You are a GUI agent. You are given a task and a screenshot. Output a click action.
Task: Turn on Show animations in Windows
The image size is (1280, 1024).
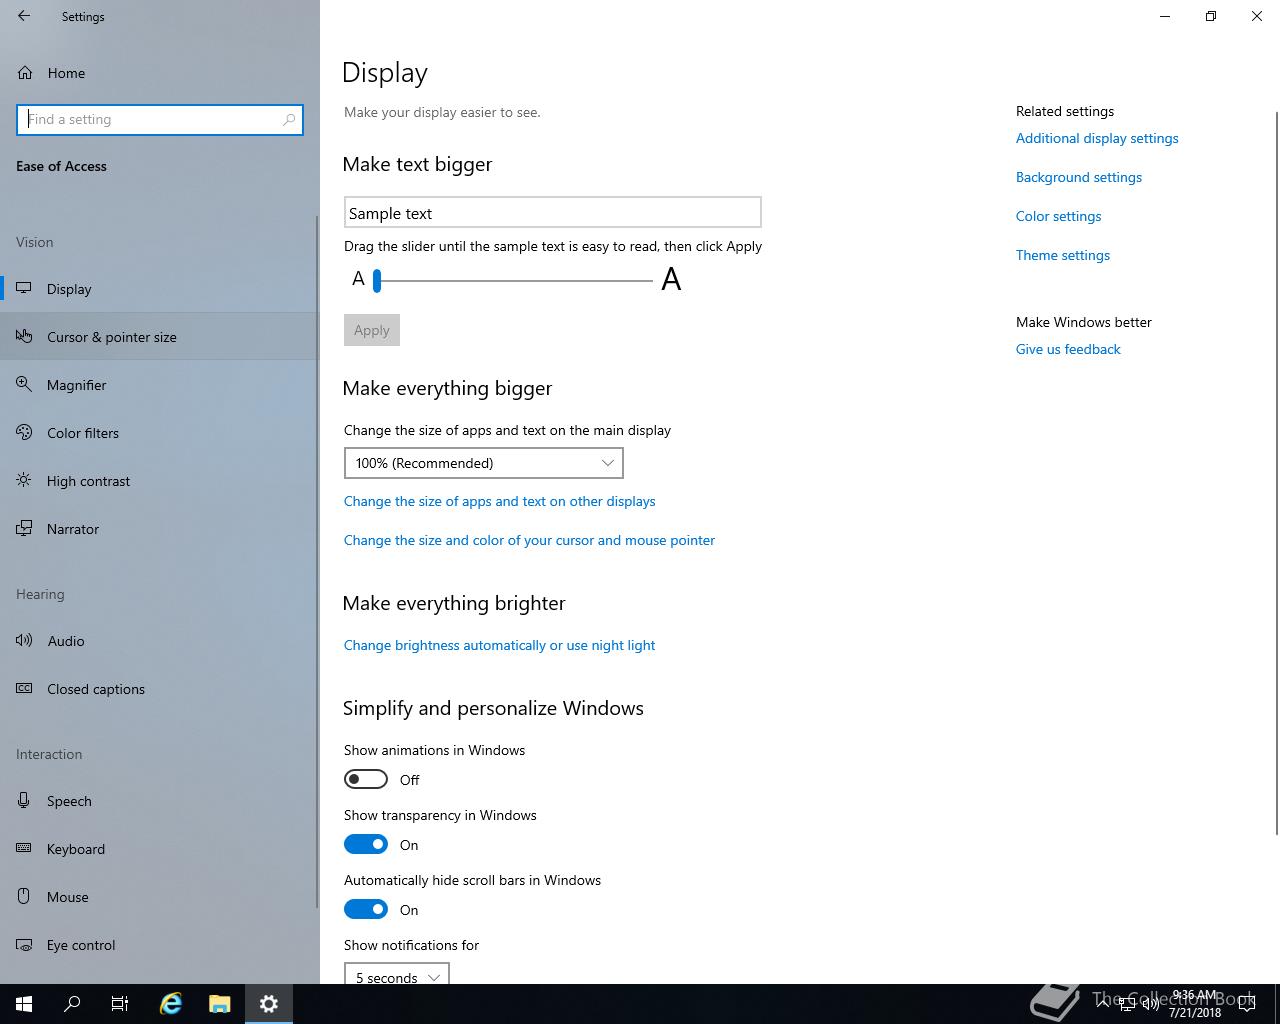[x=366, y=779]
